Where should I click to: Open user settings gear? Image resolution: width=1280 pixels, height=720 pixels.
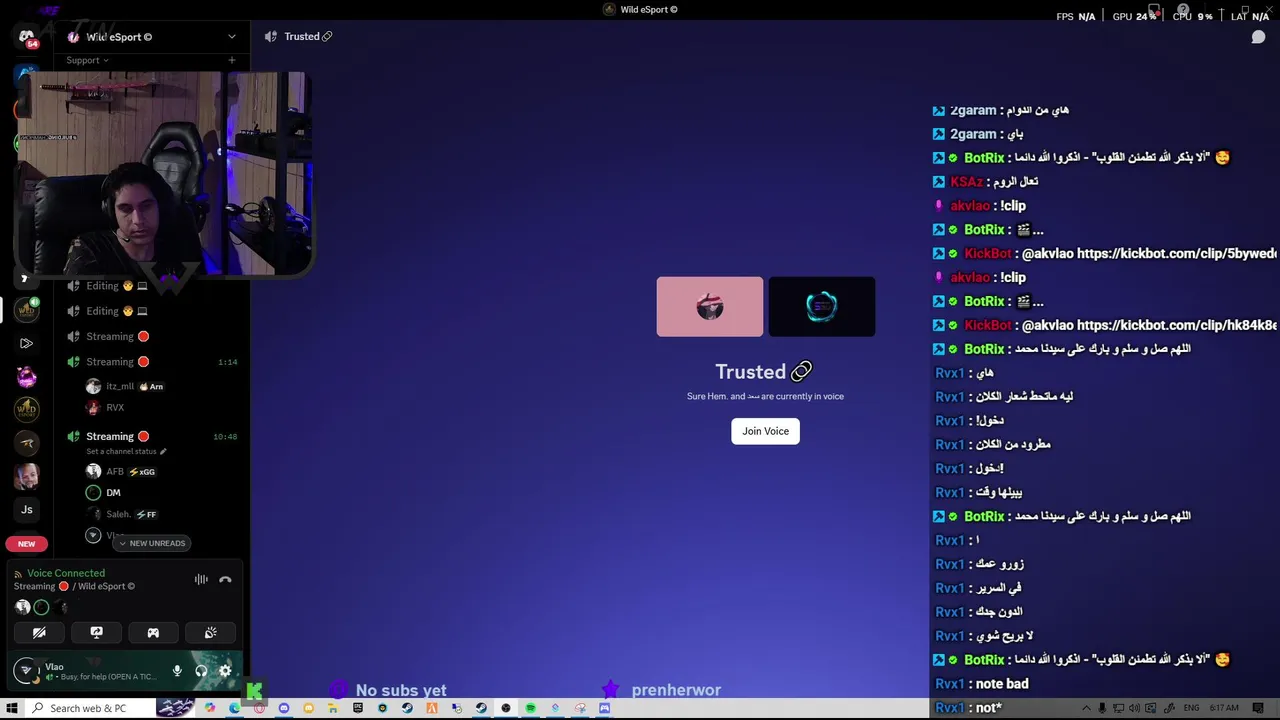coord(225,671)
